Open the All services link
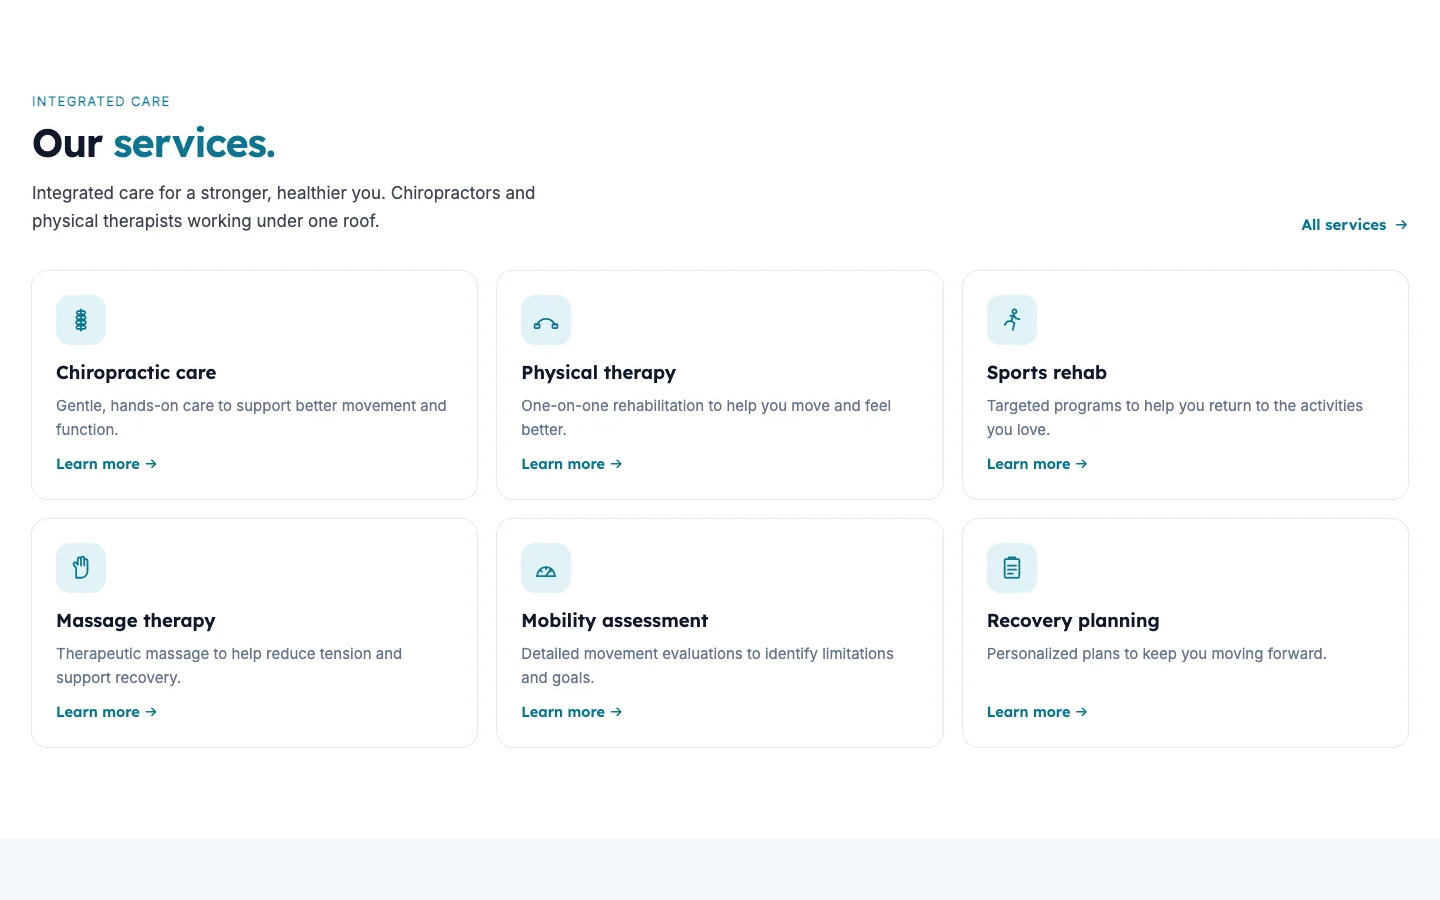 click(x=1354, y=225)
